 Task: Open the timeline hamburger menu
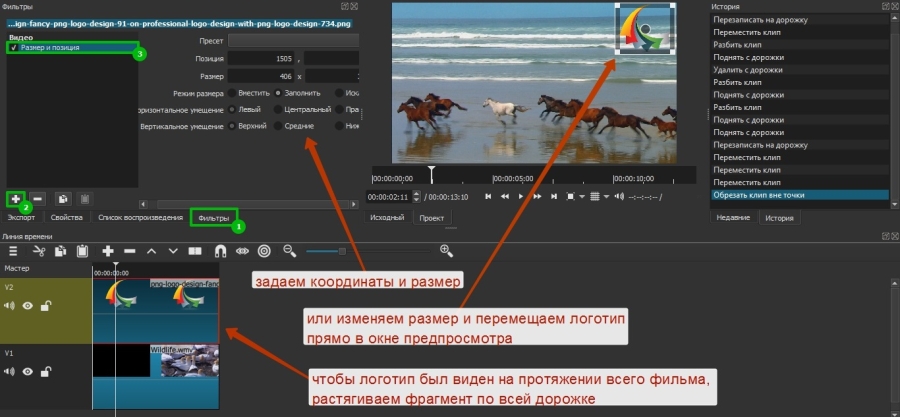coord(10,250)
